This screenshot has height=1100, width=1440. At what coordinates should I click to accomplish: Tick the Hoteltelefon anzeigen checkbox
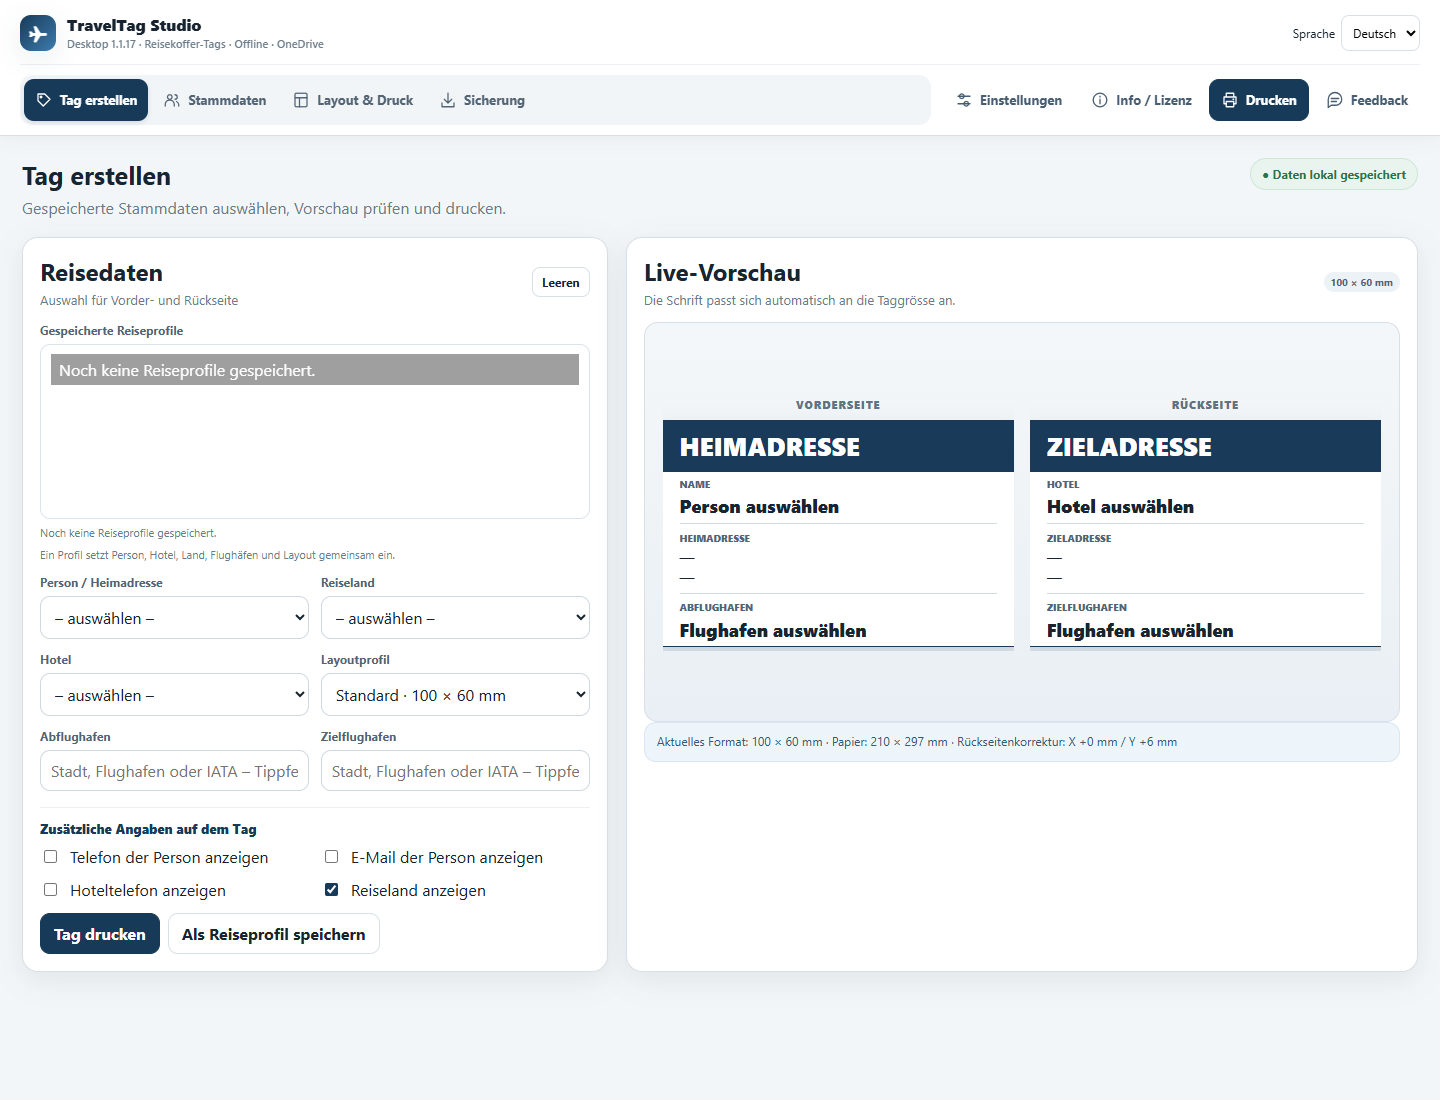[x=50, y=890]
